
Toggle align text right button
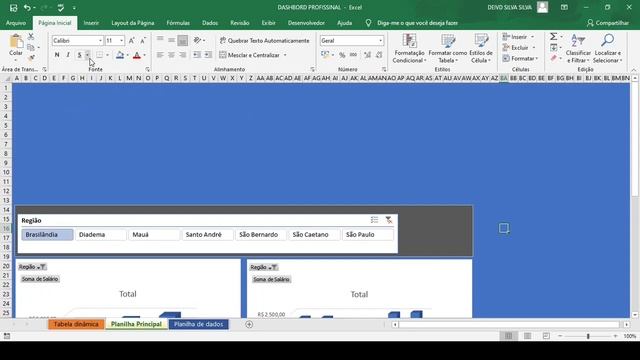point(182,55)
